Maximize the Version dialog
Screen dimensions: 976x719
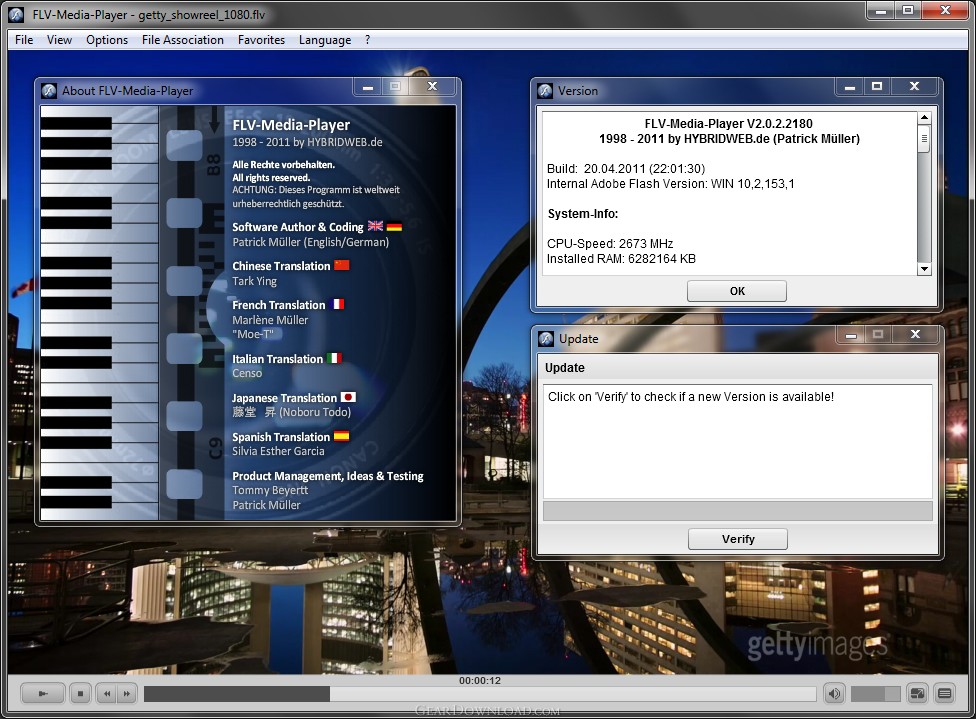pos(877,87)
